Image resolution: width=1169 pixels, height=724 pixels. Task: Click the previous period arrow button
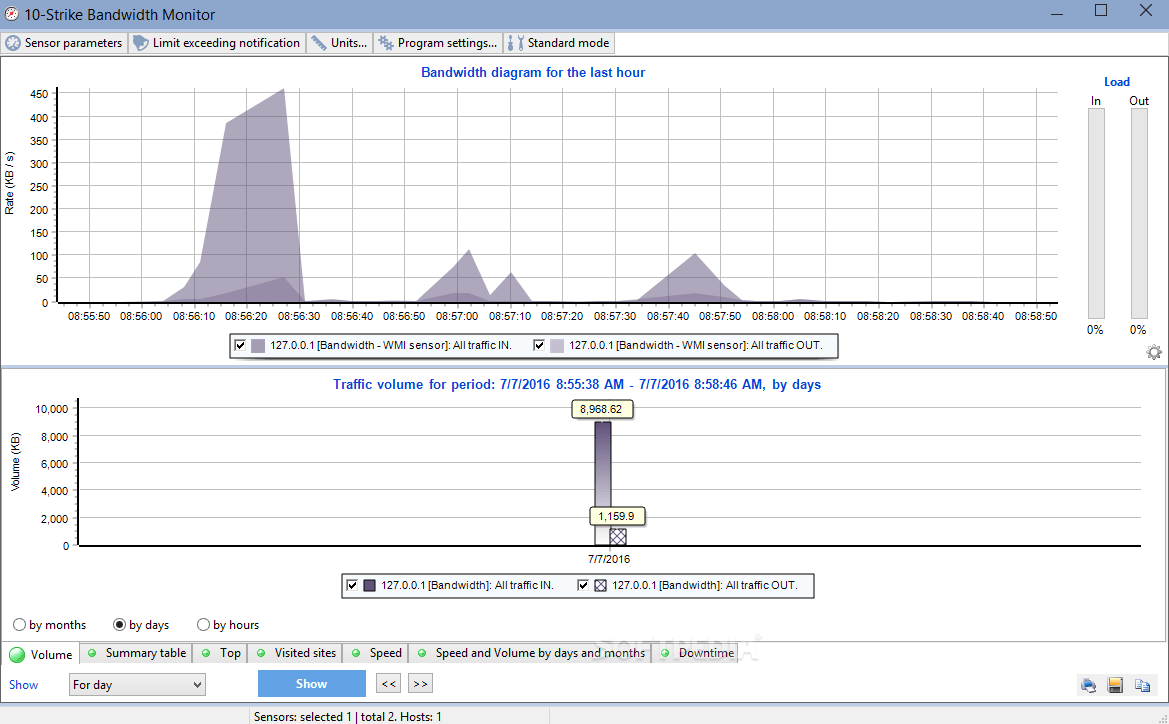click(387, 683)
